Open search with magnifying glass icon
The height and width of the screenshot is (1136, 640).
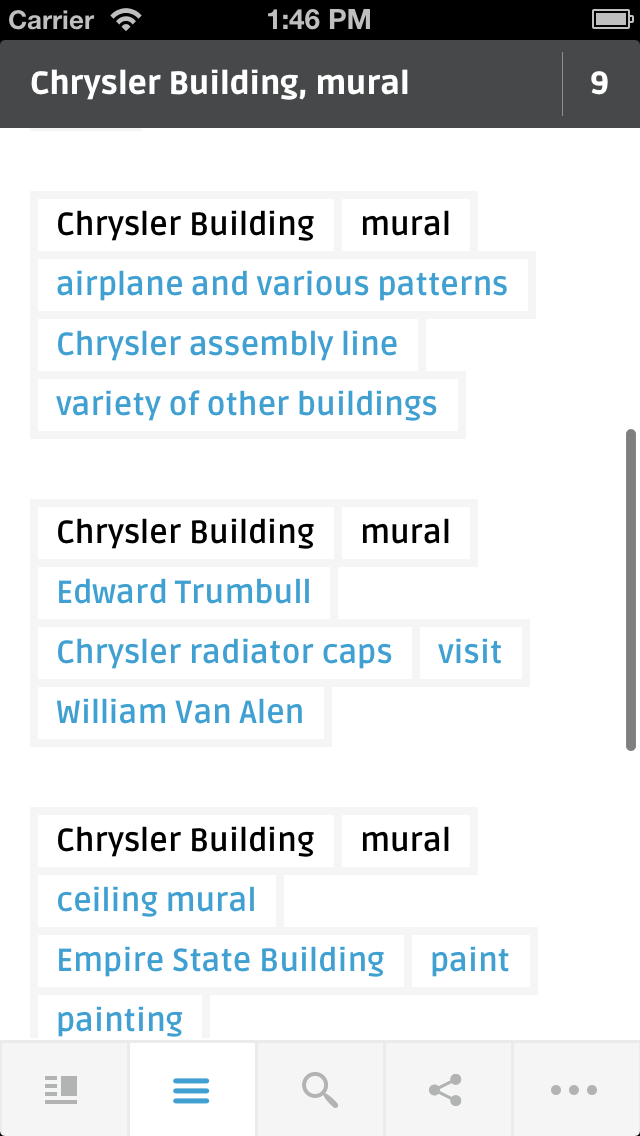coord(320,1090)
